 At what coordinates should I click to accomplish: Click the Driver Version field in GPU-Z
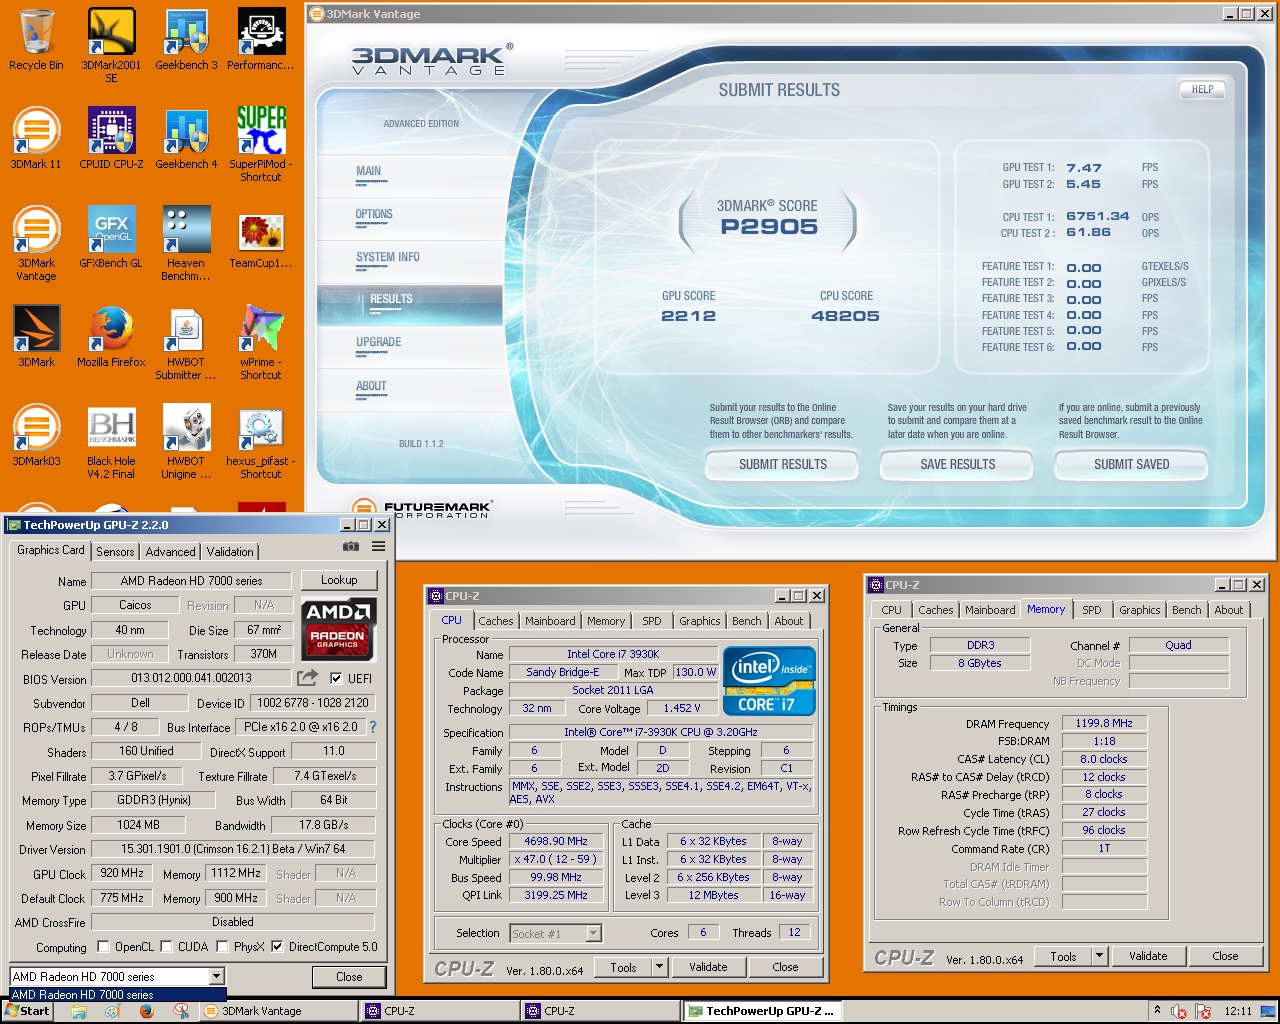pos(233,849)
